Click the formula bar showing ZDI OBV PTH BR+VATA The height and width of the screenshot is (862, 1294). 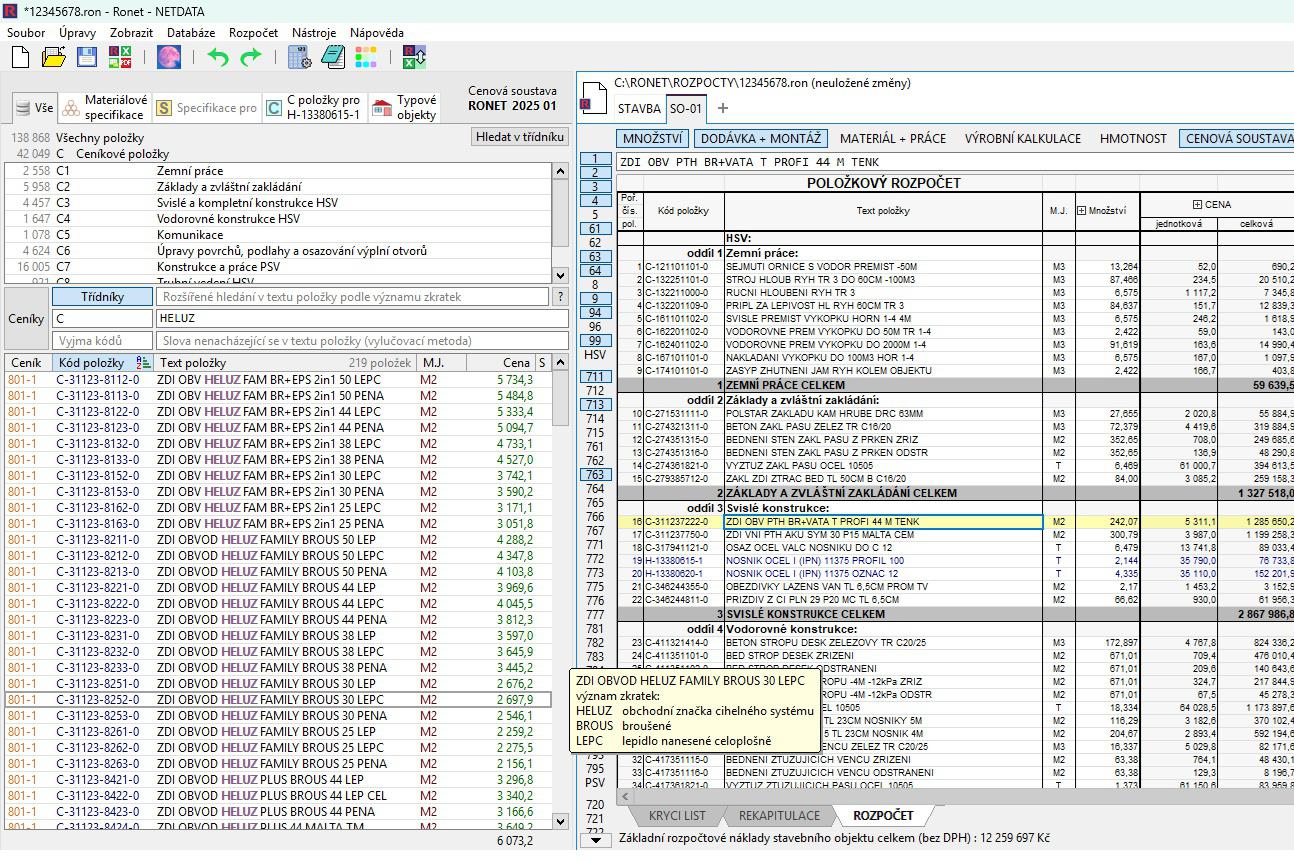point(955,162)
